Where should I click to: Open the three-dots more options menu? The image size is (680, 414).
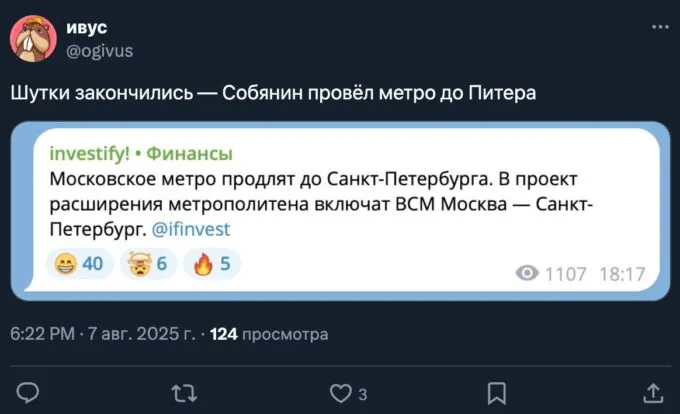tap(655, 27)
